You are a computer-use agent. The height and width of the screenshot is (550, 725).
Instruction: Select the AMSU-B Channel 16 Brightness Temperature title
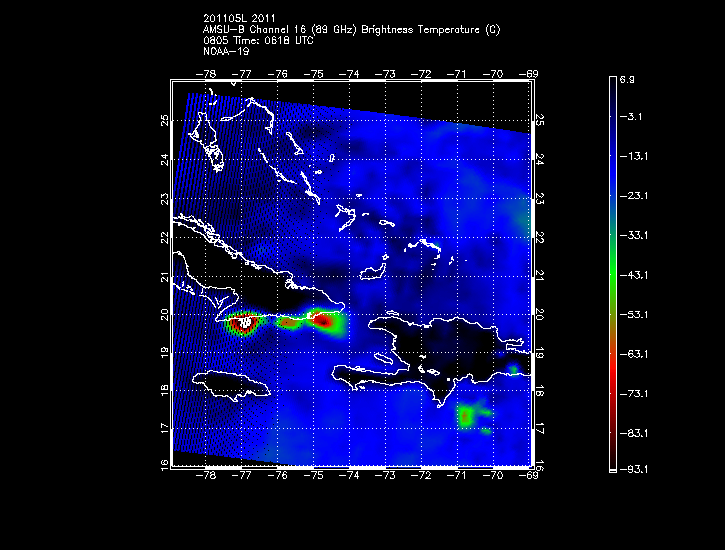coord(351,30)
